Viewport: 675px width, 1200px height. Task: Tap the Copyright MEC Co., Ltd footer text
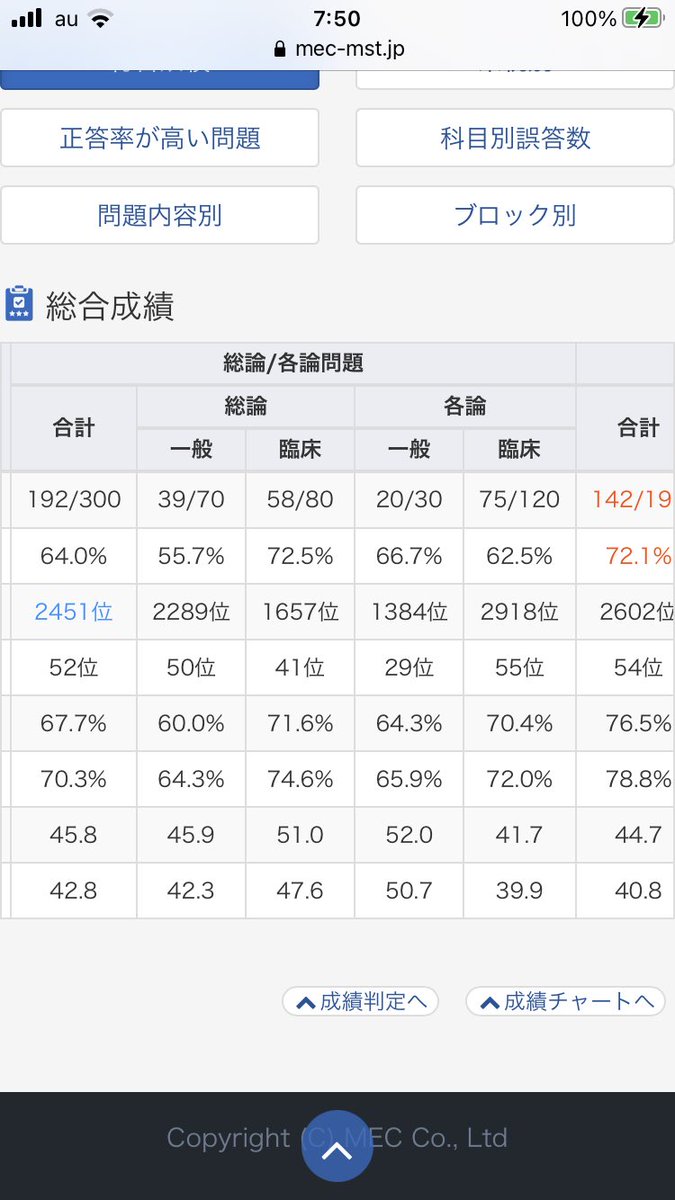337,1138
